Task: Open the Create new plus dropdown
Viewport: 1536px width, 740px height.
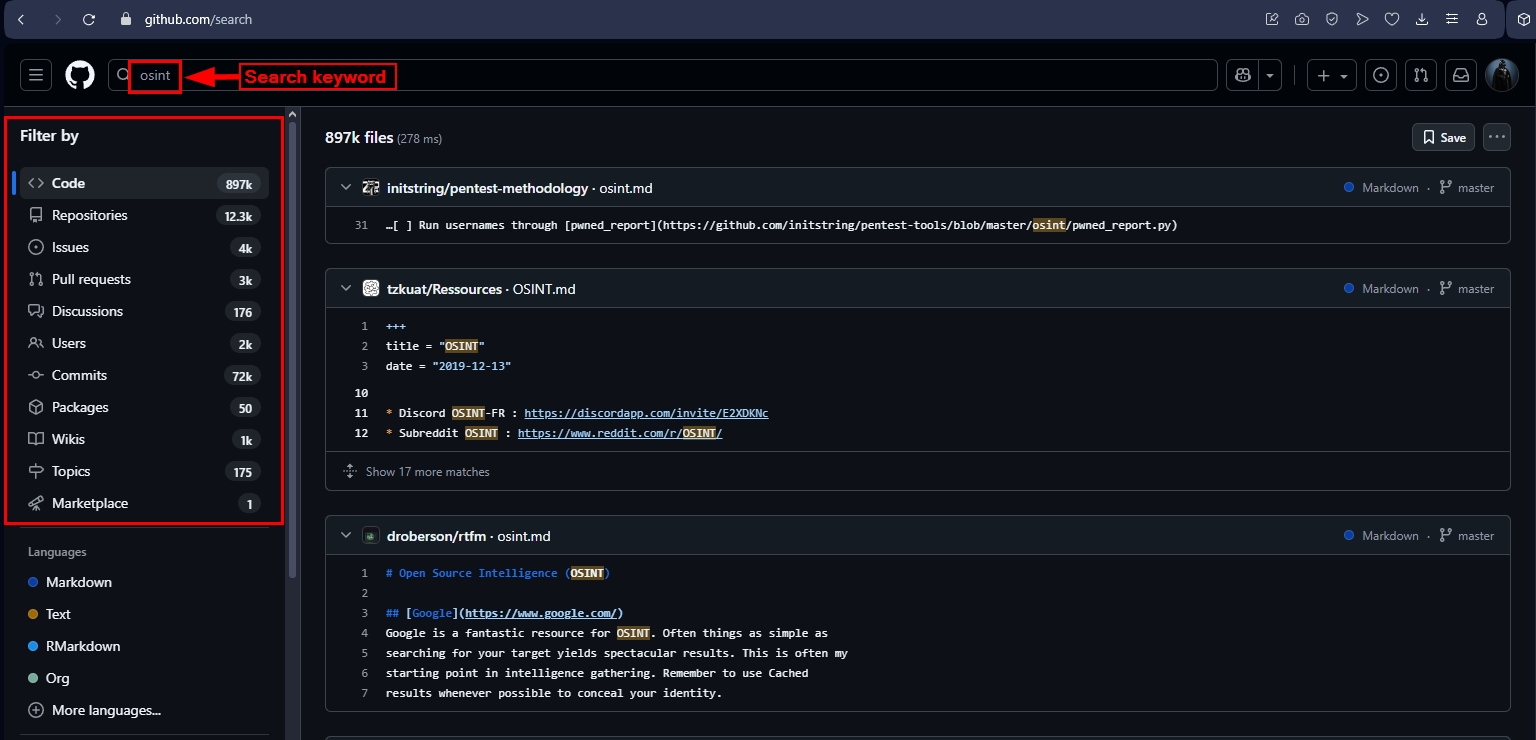Action: 1332,75
